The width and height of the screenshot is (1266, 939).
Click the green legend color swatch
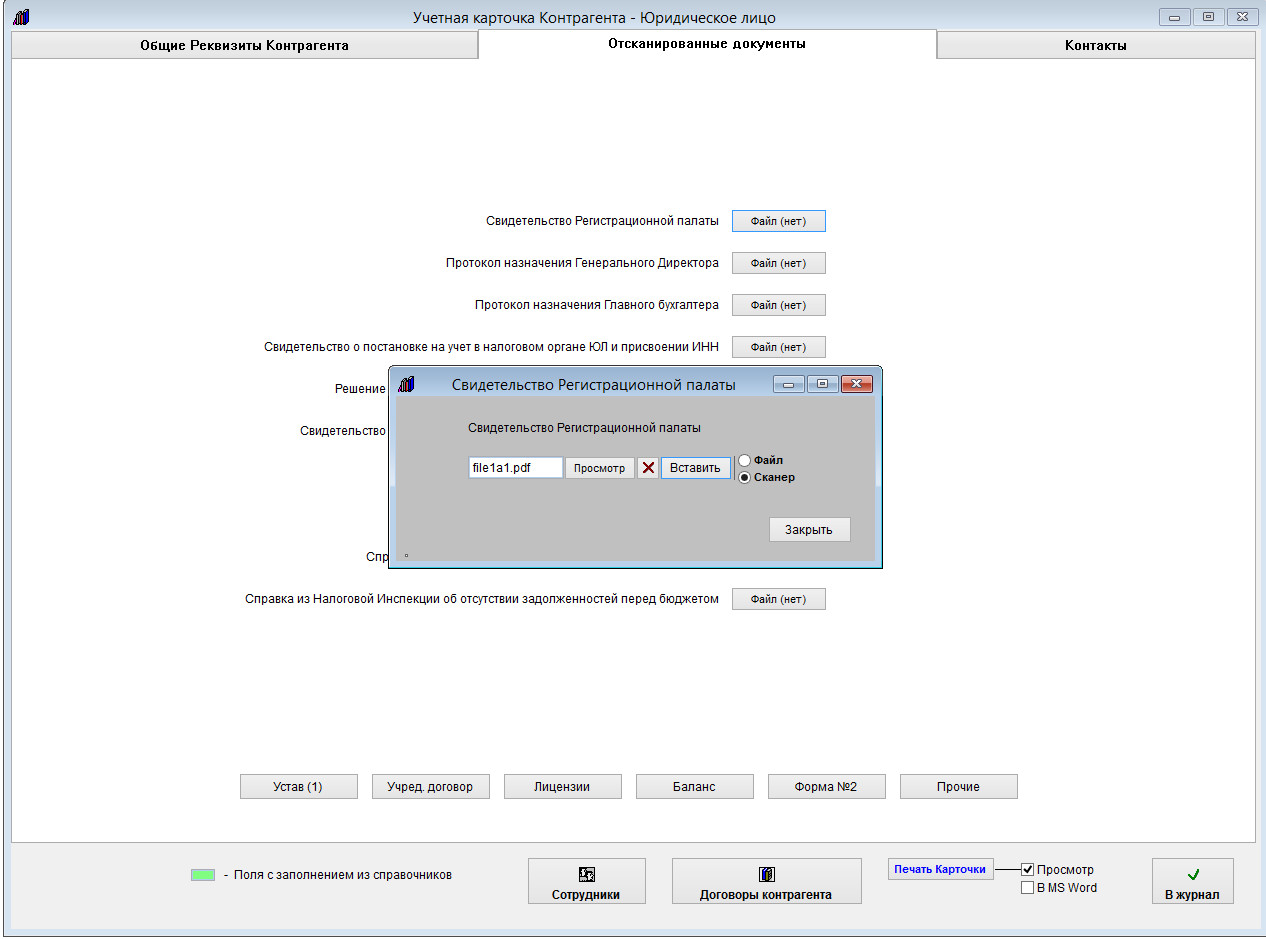tap(203, 875)
